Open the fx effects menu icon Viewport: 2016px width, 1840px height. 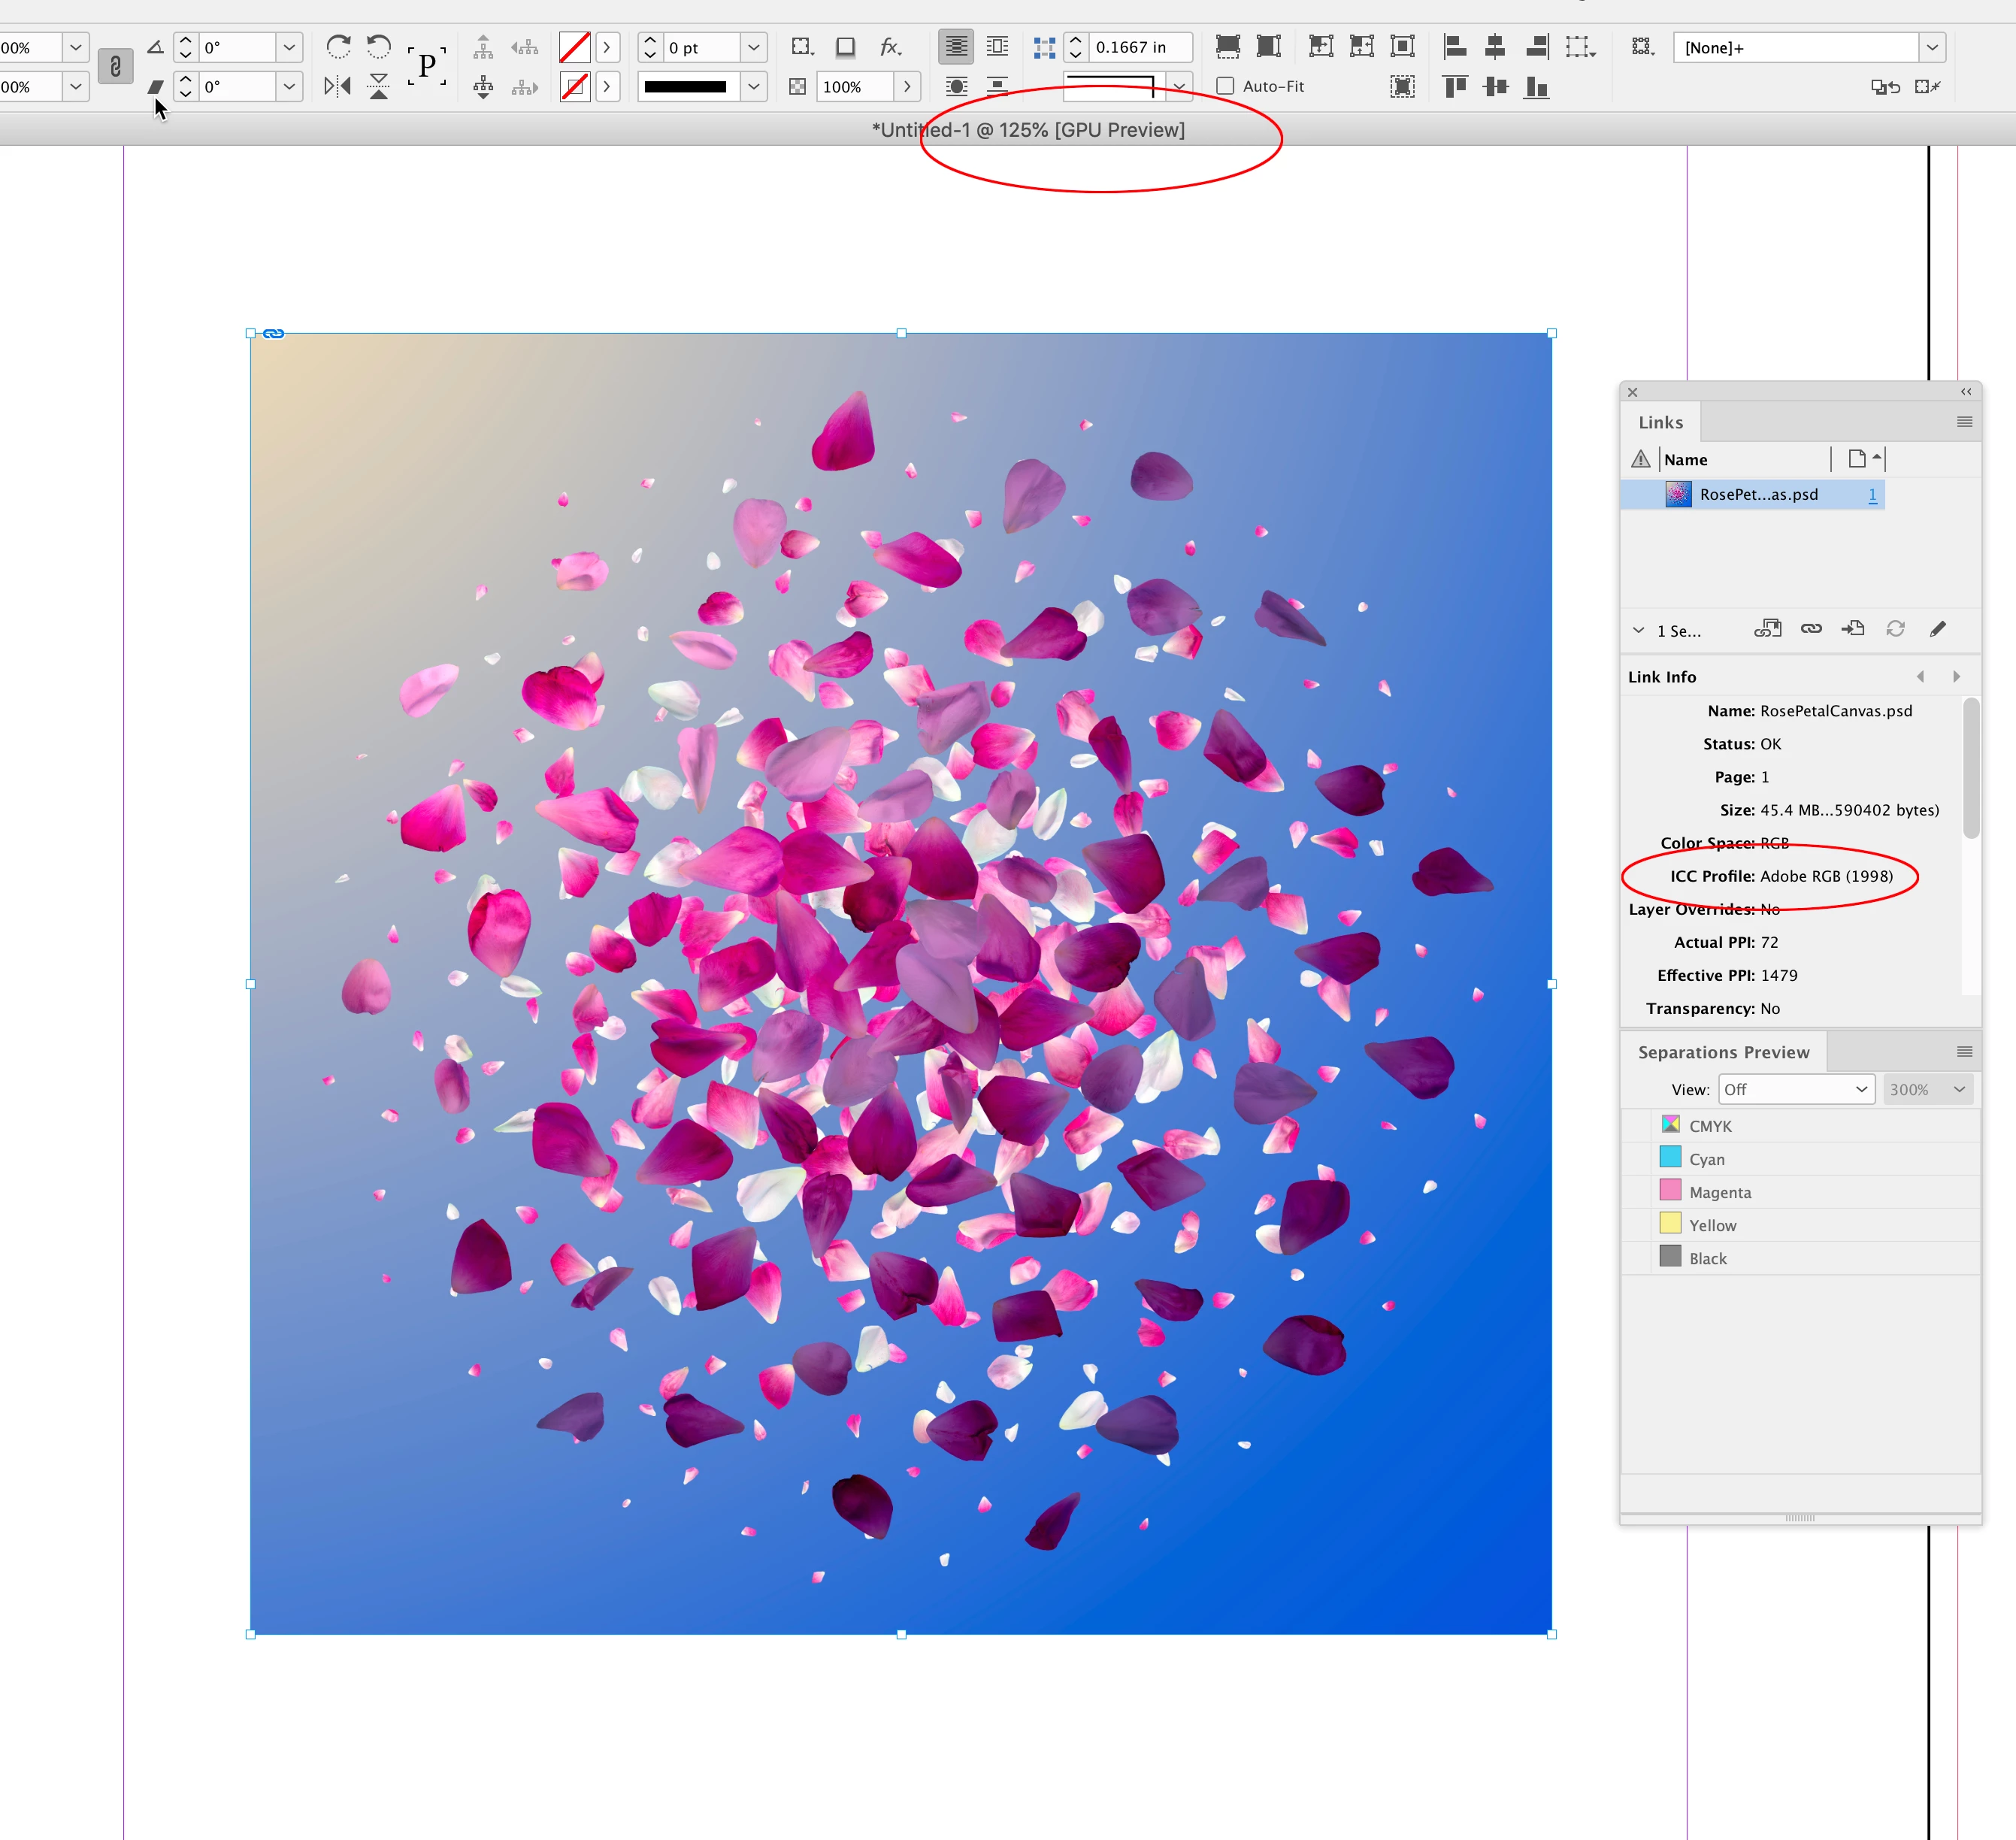pyautogui.click(x=889, y=46)
